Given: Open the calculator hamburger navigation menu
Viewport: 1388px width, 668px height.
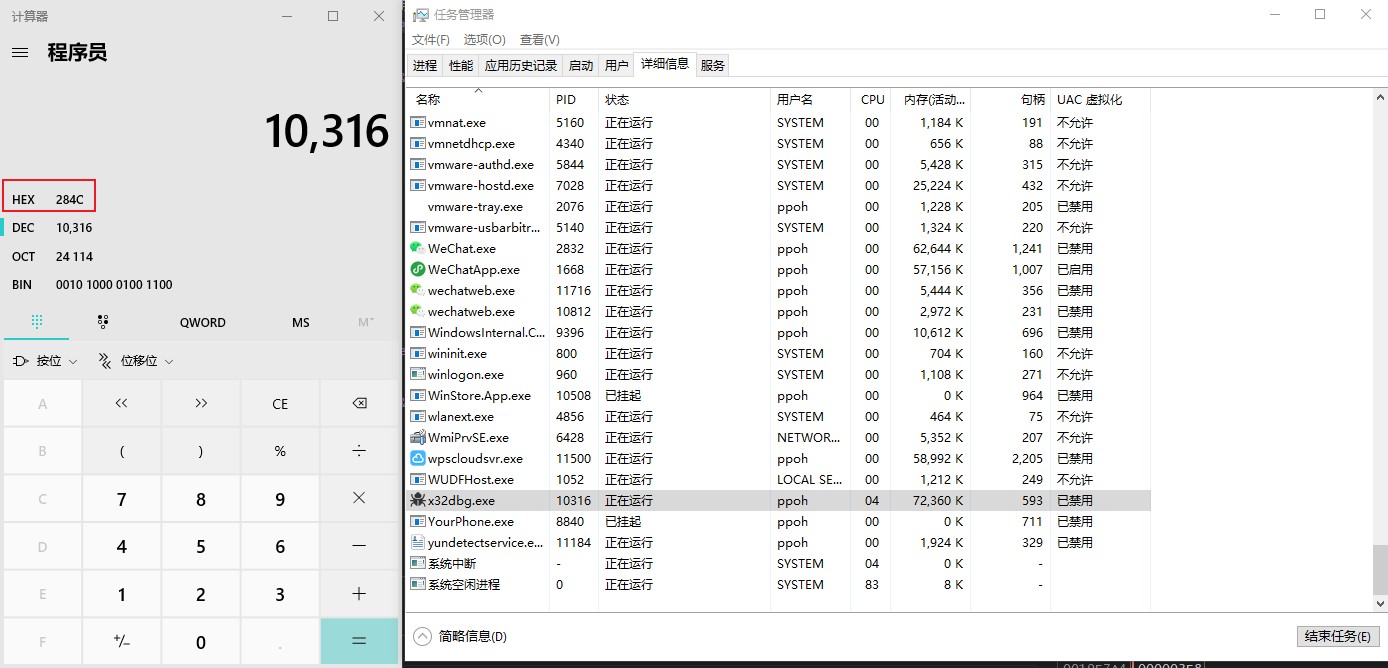Looking at the screenshot, I should point(20,53).
